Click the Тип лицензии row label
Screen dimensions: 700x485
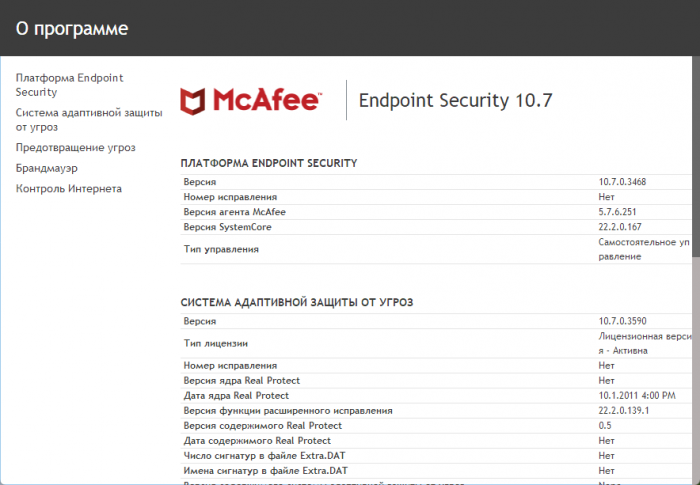point(217,343)
